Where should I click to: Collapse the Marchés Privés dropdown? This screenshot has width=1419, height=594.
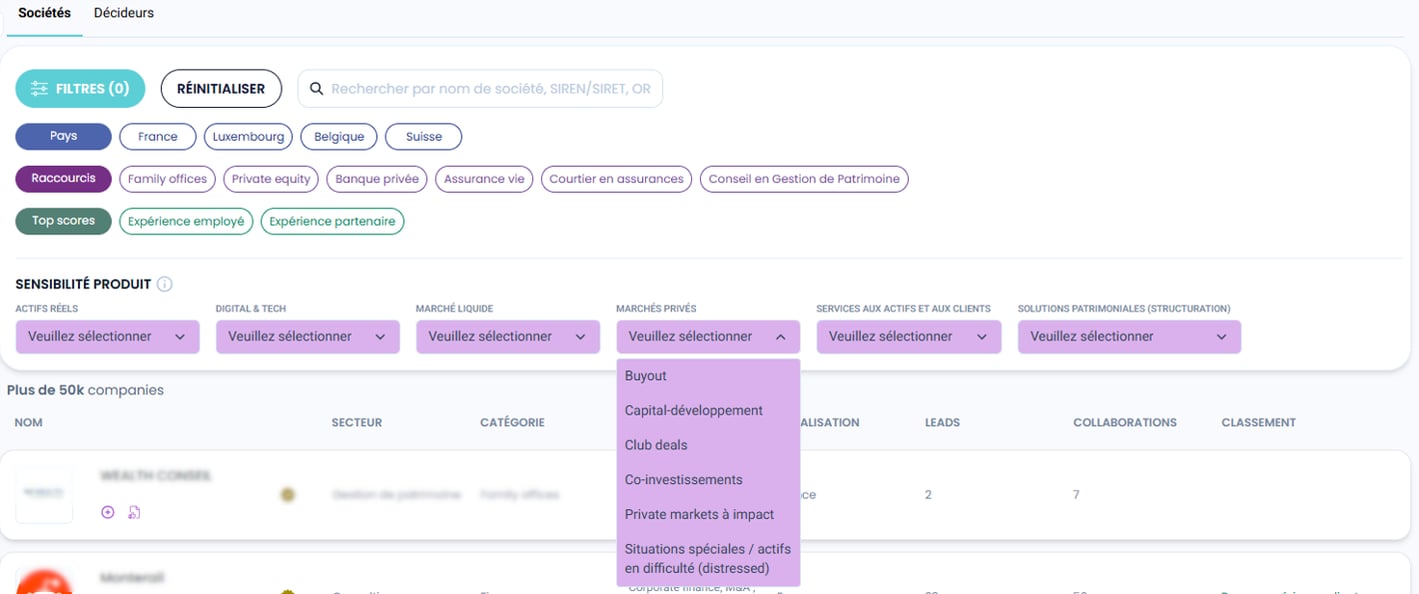pos(708,337)
